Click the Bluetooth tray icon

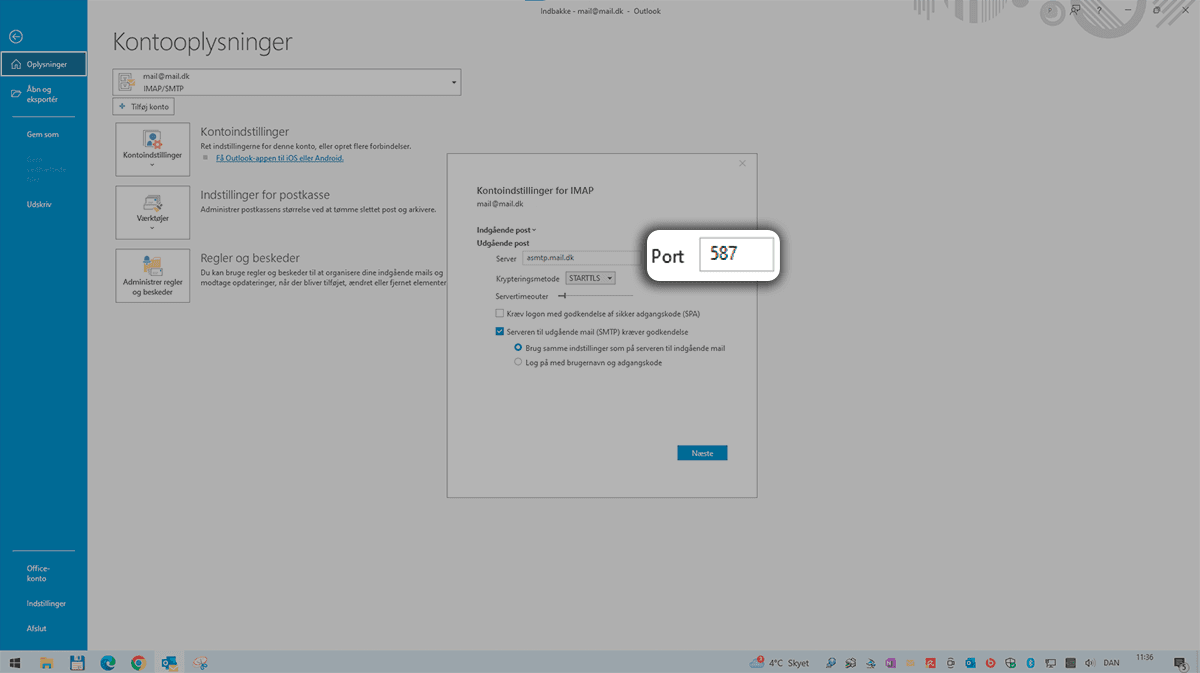1029,663
